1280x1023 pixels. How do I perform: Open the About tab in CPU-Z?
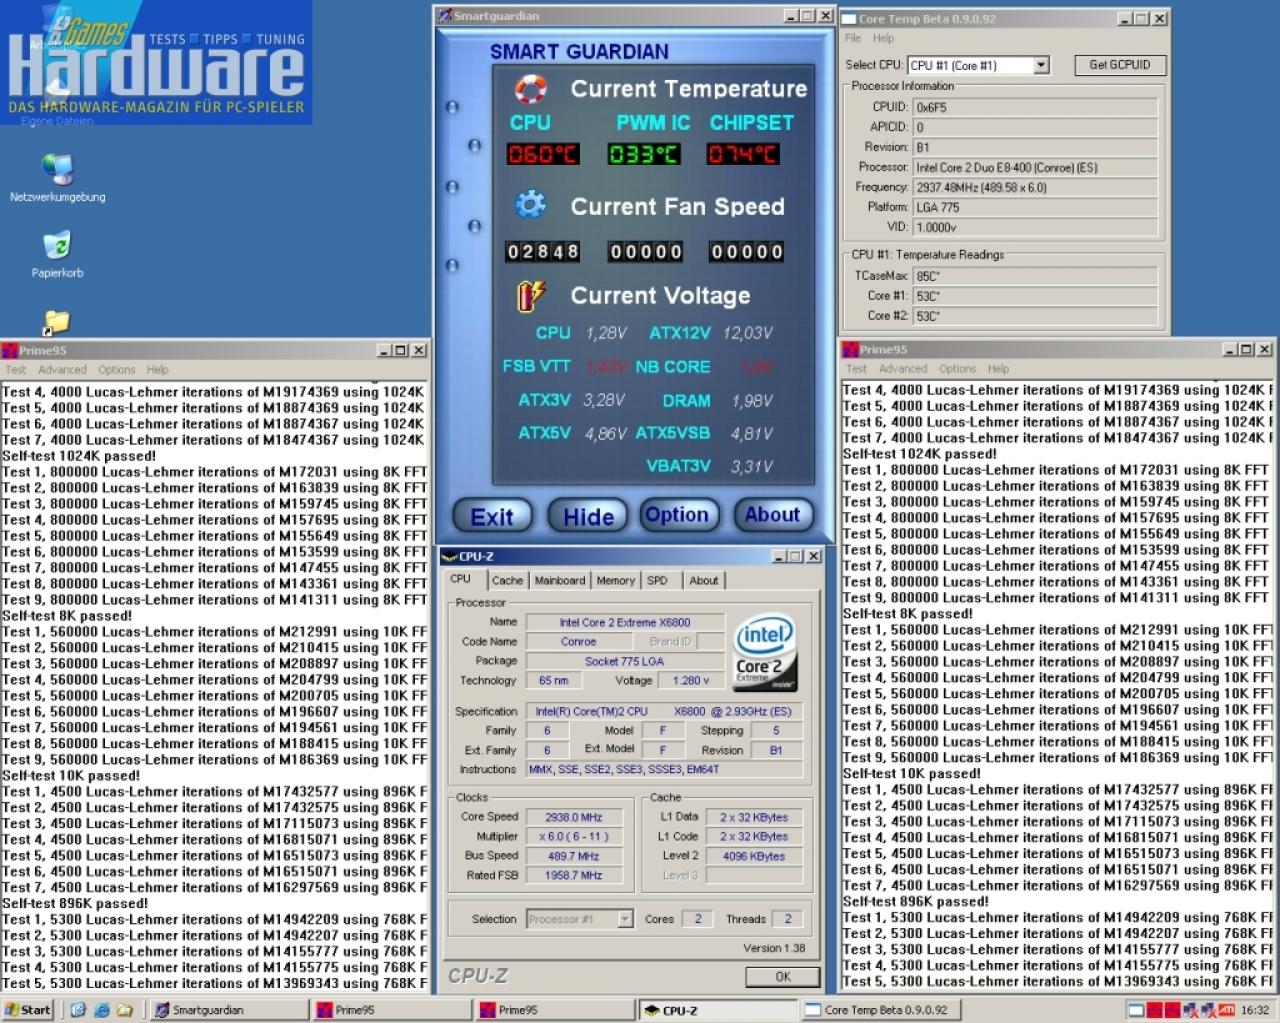tap(704, 580)
